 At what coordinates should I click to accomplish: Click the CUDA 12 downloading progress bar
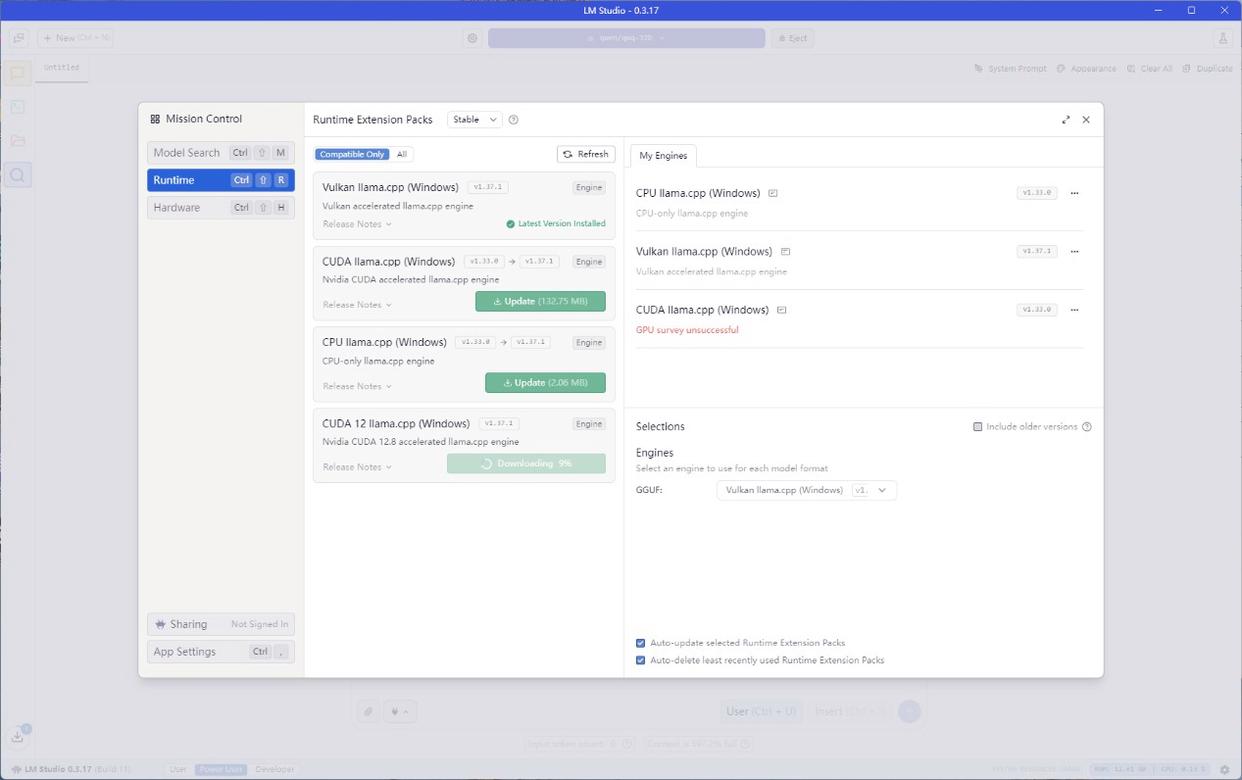[x=526, y=464]
